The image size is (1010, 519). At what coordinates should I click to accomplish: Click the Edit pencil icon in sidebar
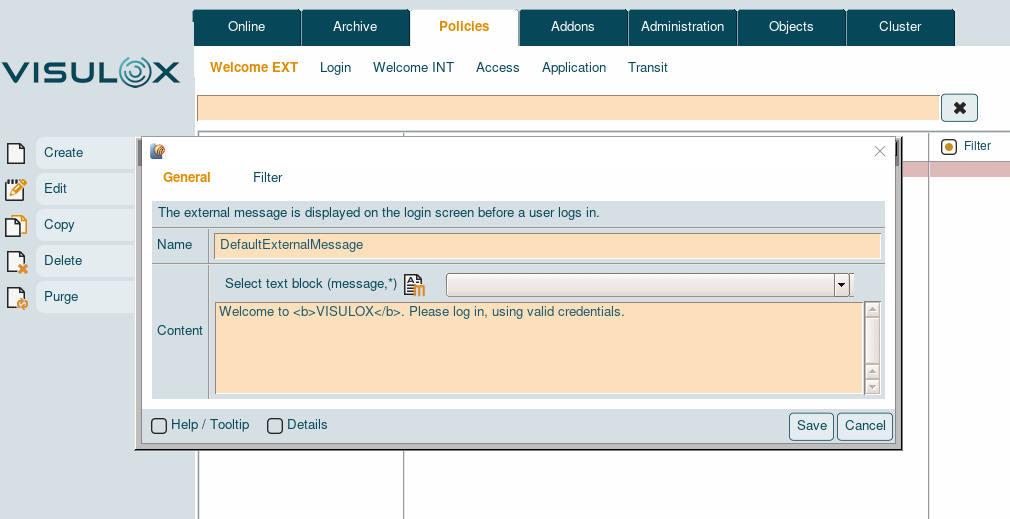16,189
